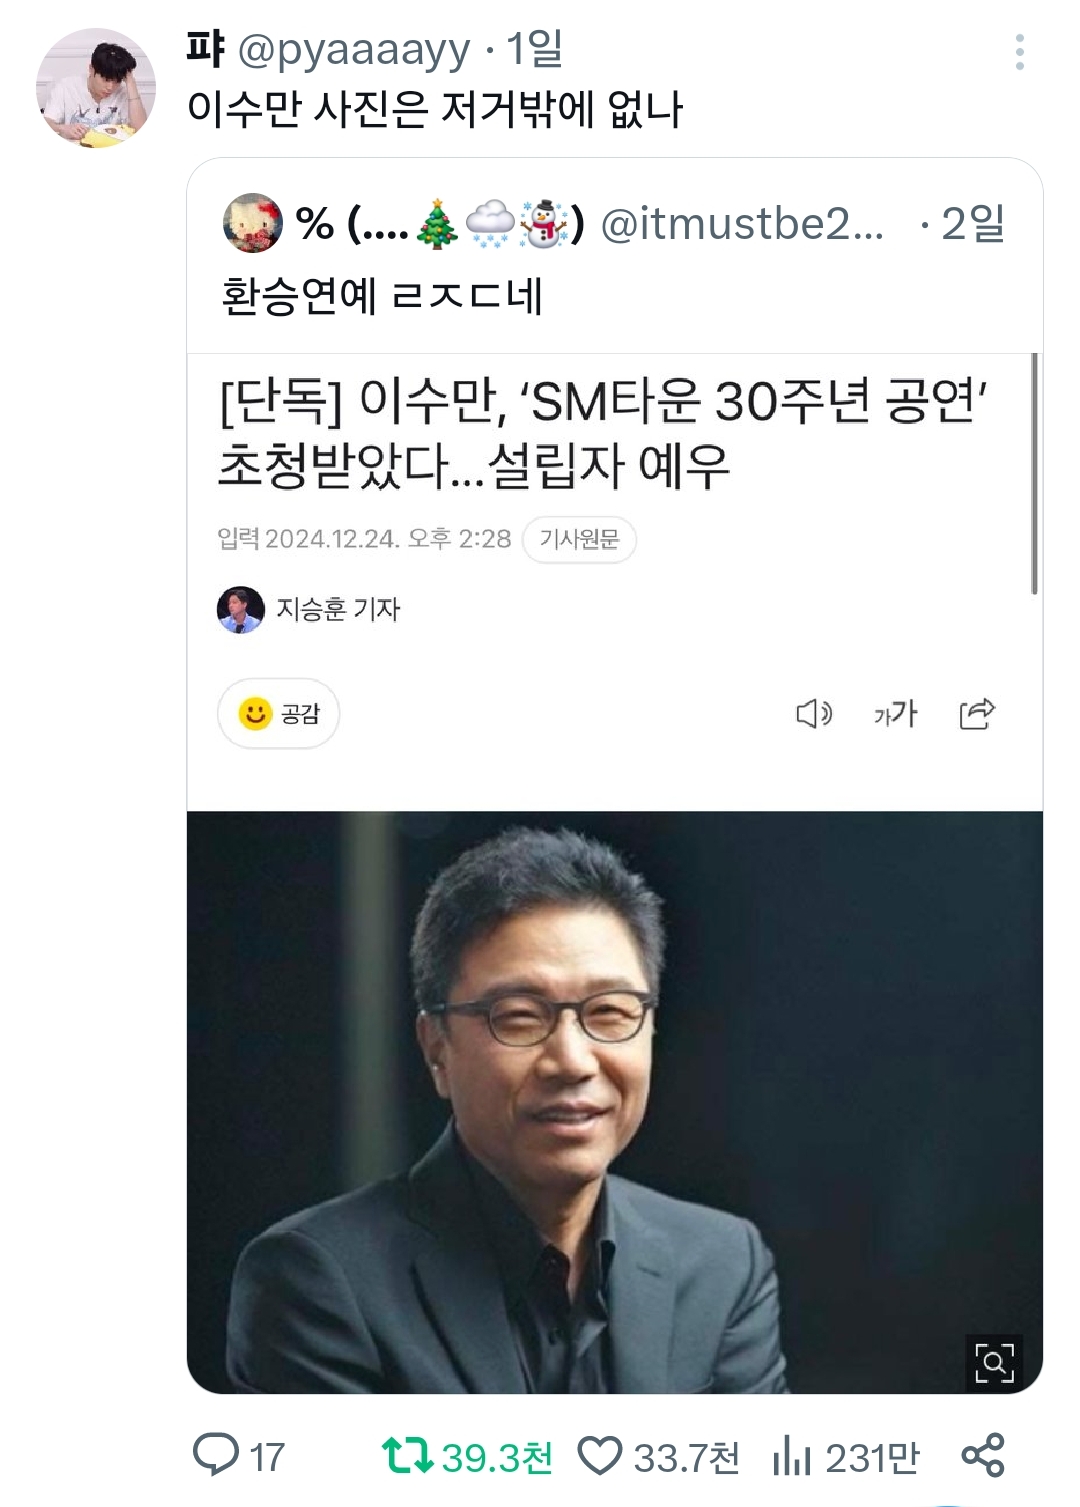1080x1507 pixels.
Task: Enlarge the photo of man in glasses
Action: tap(614, 1100)
